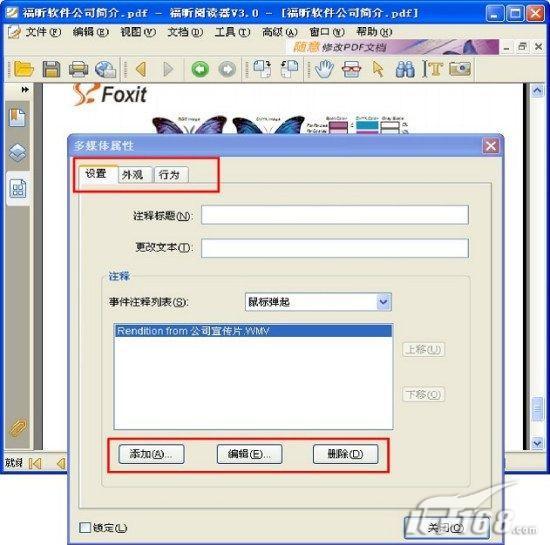Click the 删除(D) button
Viewport: 550px width, 545px height.
coord(346,454)
